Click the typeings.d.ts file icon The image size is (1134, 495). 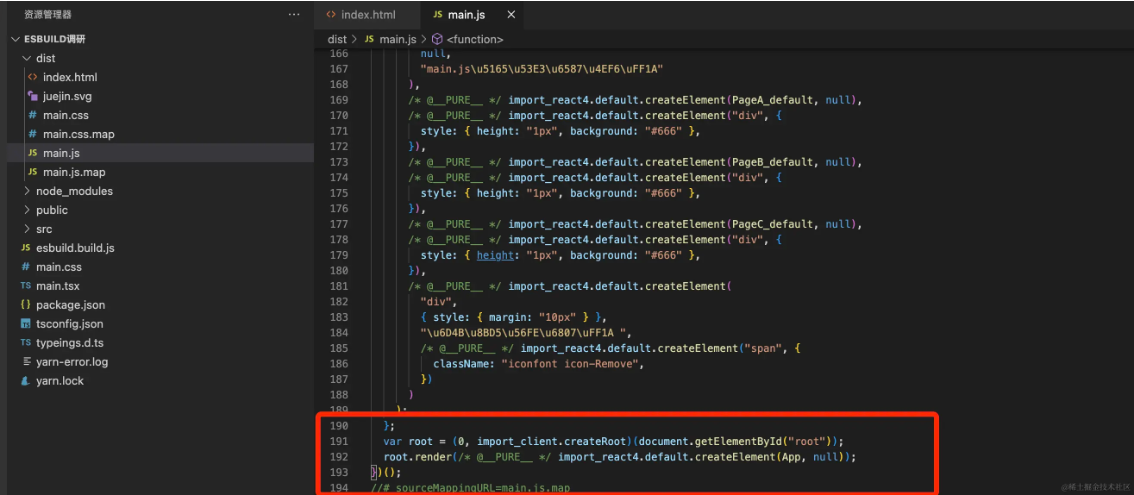coord(26,343)
